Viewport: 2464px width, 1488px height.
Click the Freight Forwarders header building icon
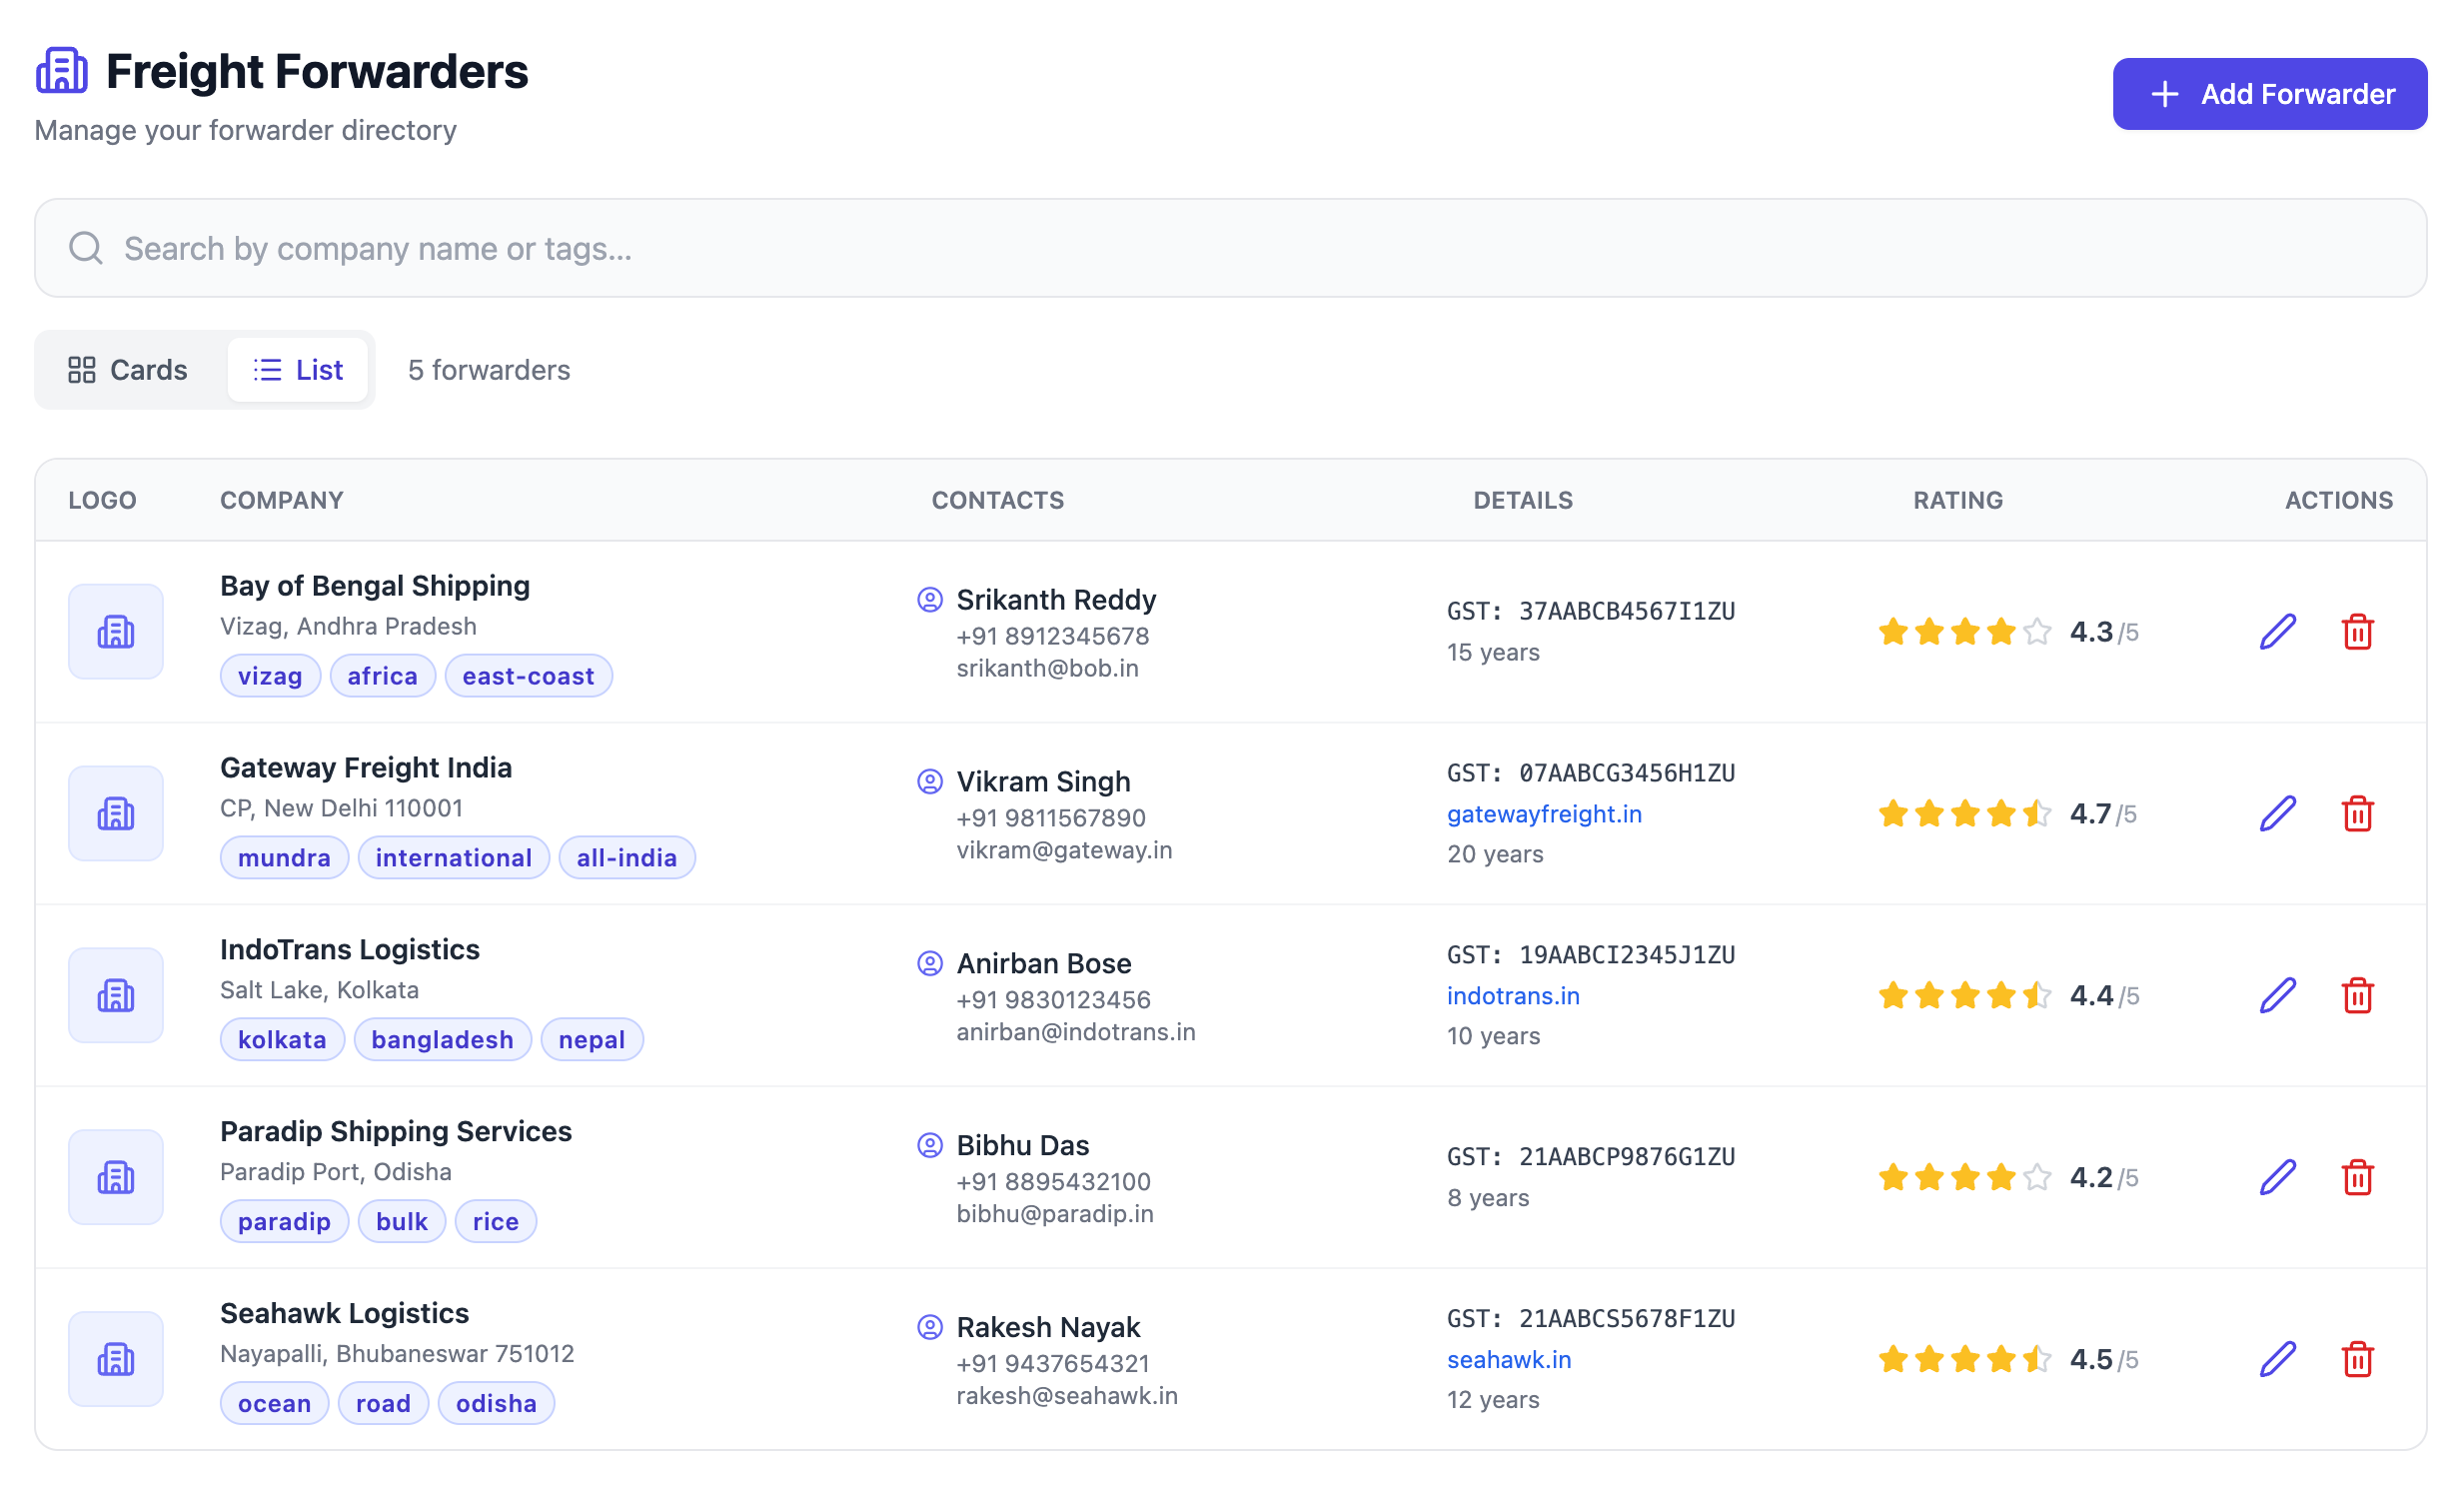click(x=62, y=70)
